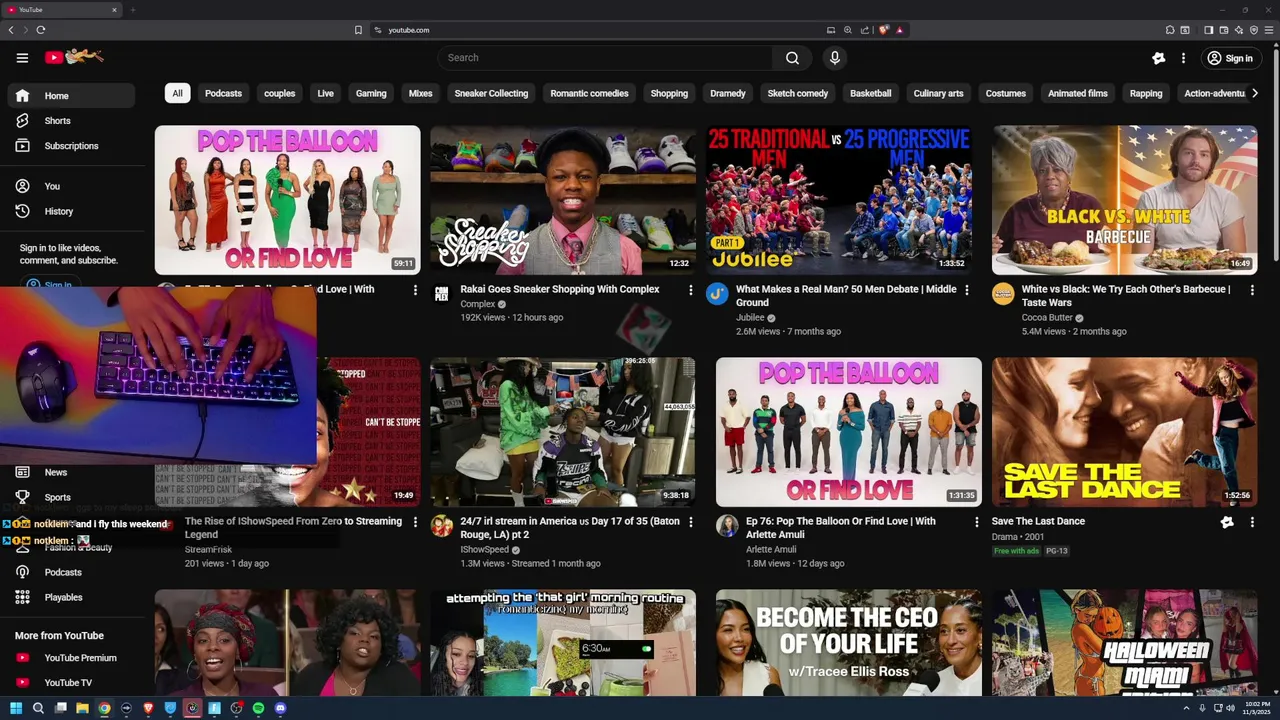
Task: Open the YouTube hamburger guide menu
Action: click(x=22, y=58)
